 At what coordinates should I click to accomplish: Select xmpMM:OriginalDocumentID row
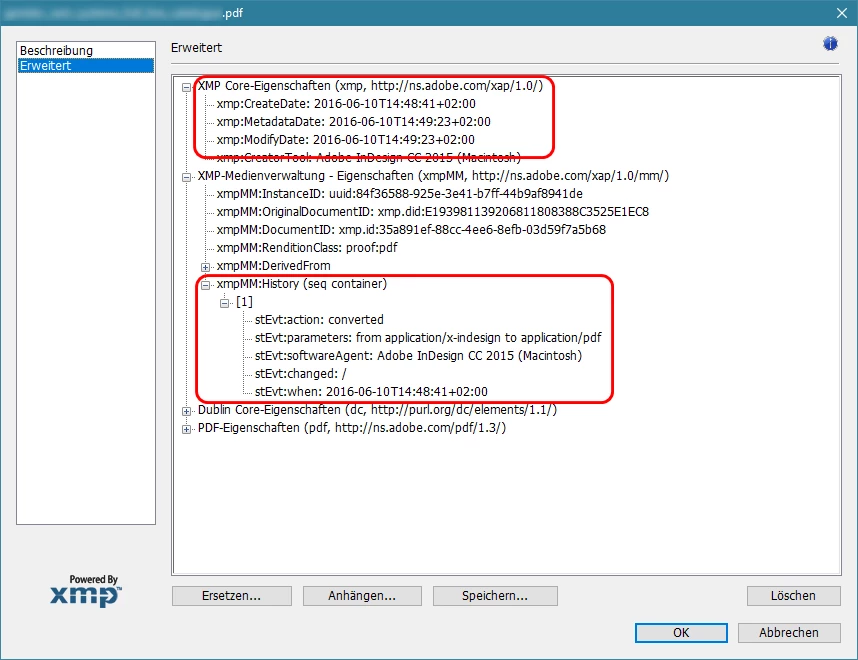[x=432, y=212]
